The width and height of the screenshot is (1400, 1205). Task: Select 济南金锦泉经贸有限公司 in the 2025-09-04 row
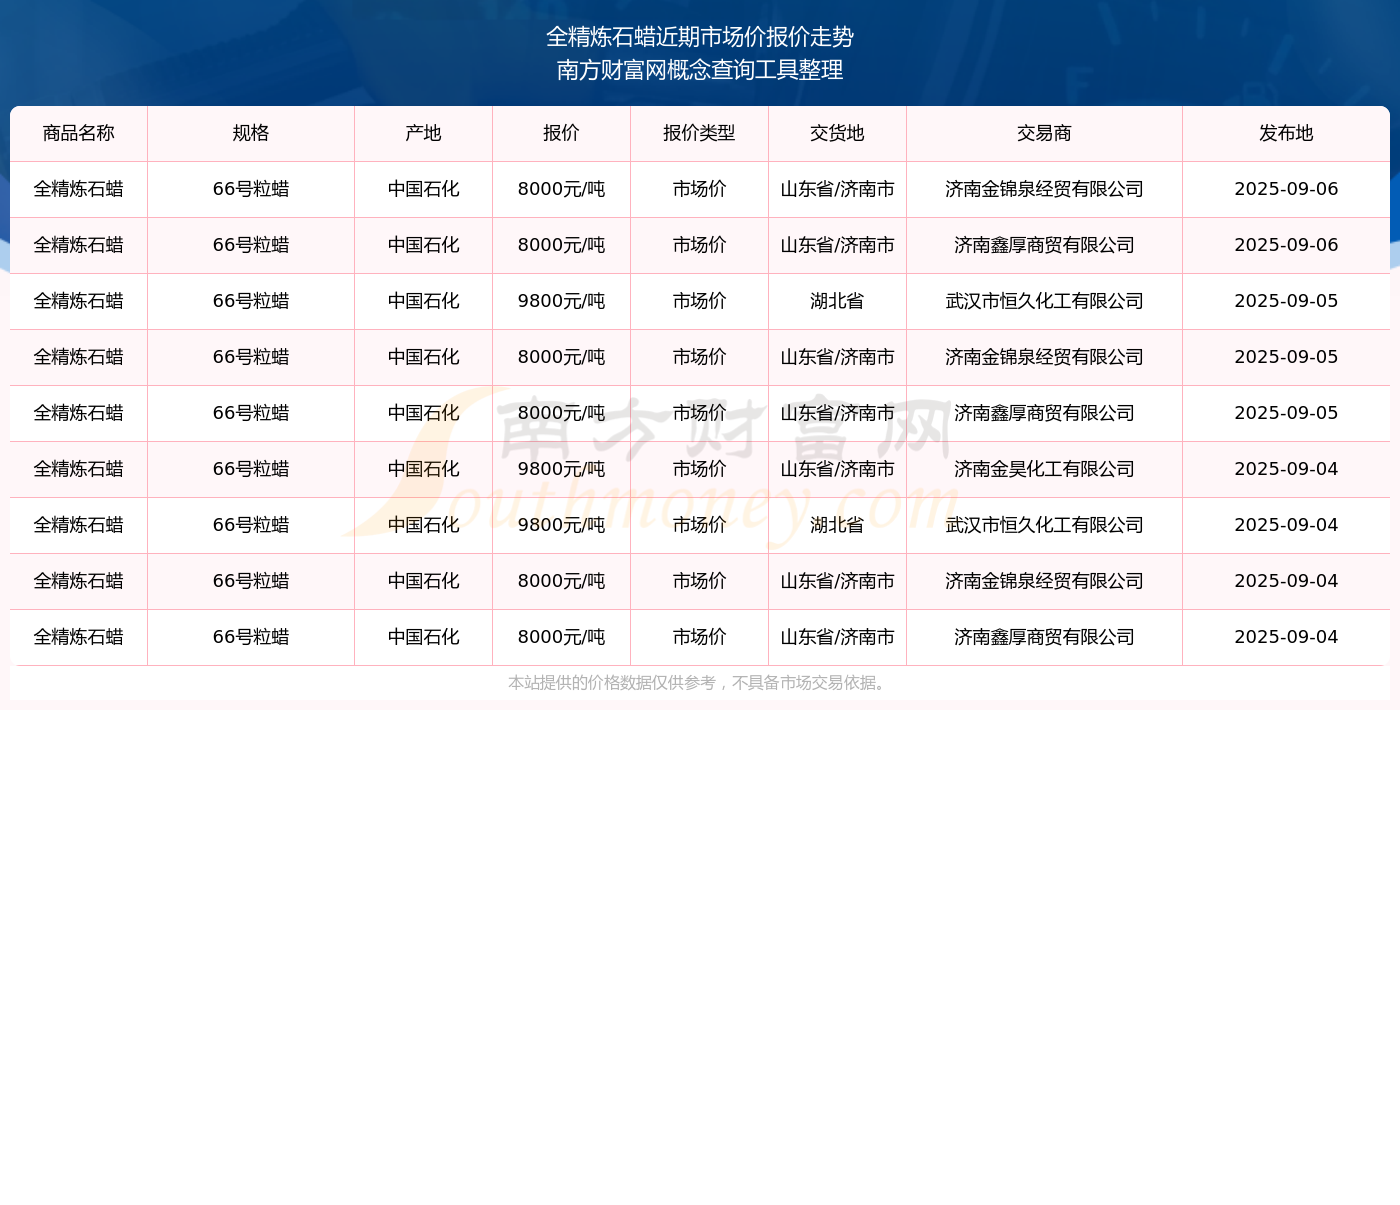pos(1045,581)
